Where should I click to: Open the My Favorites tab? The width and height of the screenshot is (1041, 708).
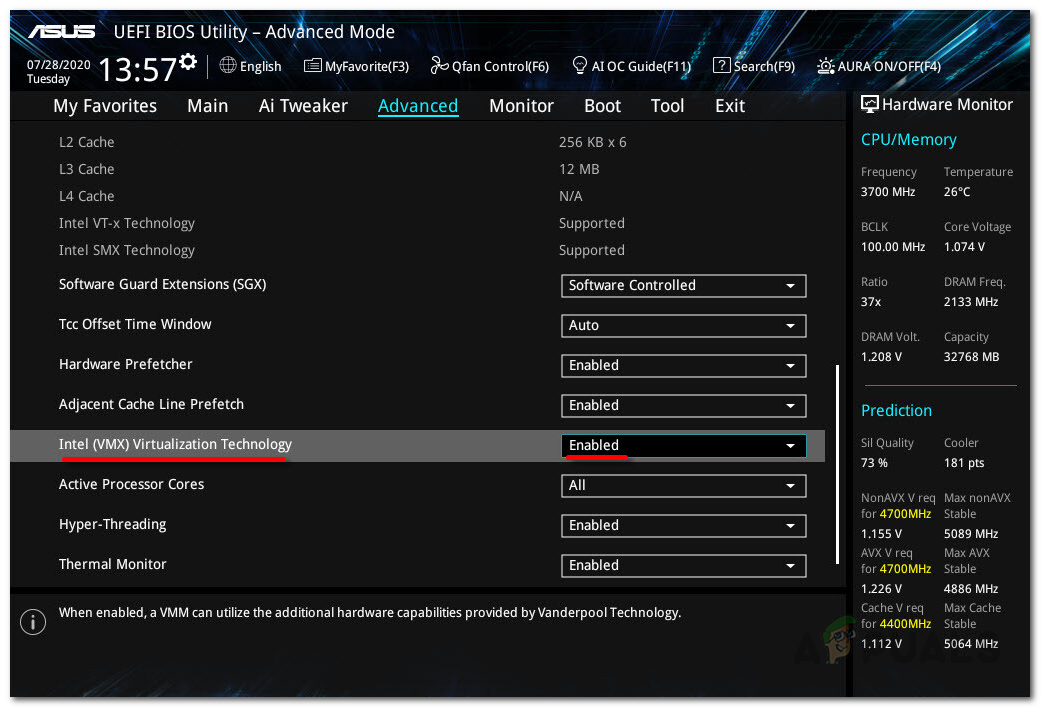coord(105,106)
